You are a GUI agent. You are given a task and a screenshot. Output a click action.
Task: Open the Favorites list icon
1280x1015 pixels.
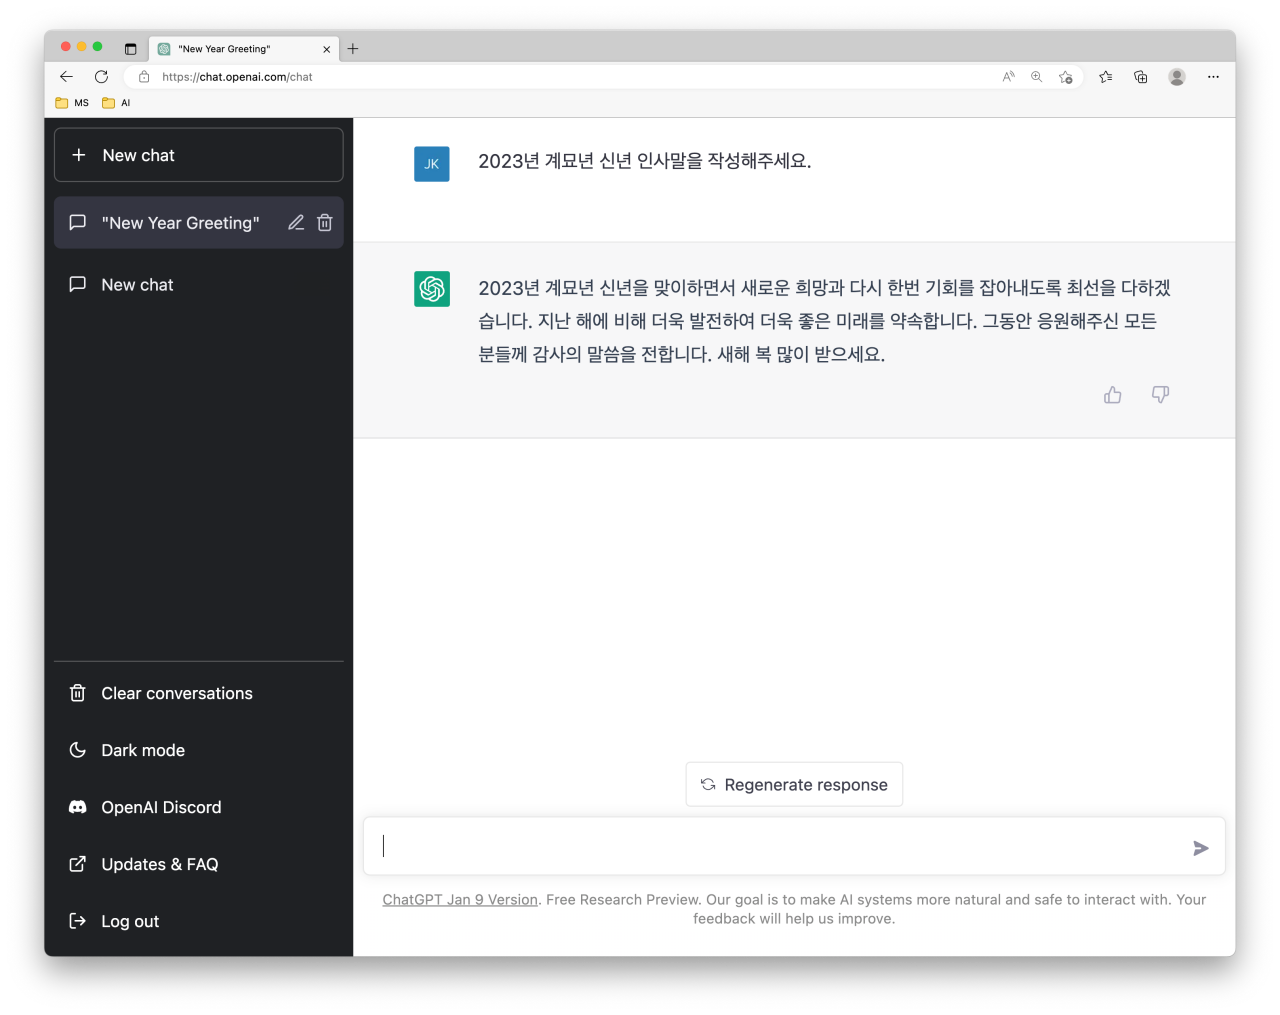(x=1105, y=77)
